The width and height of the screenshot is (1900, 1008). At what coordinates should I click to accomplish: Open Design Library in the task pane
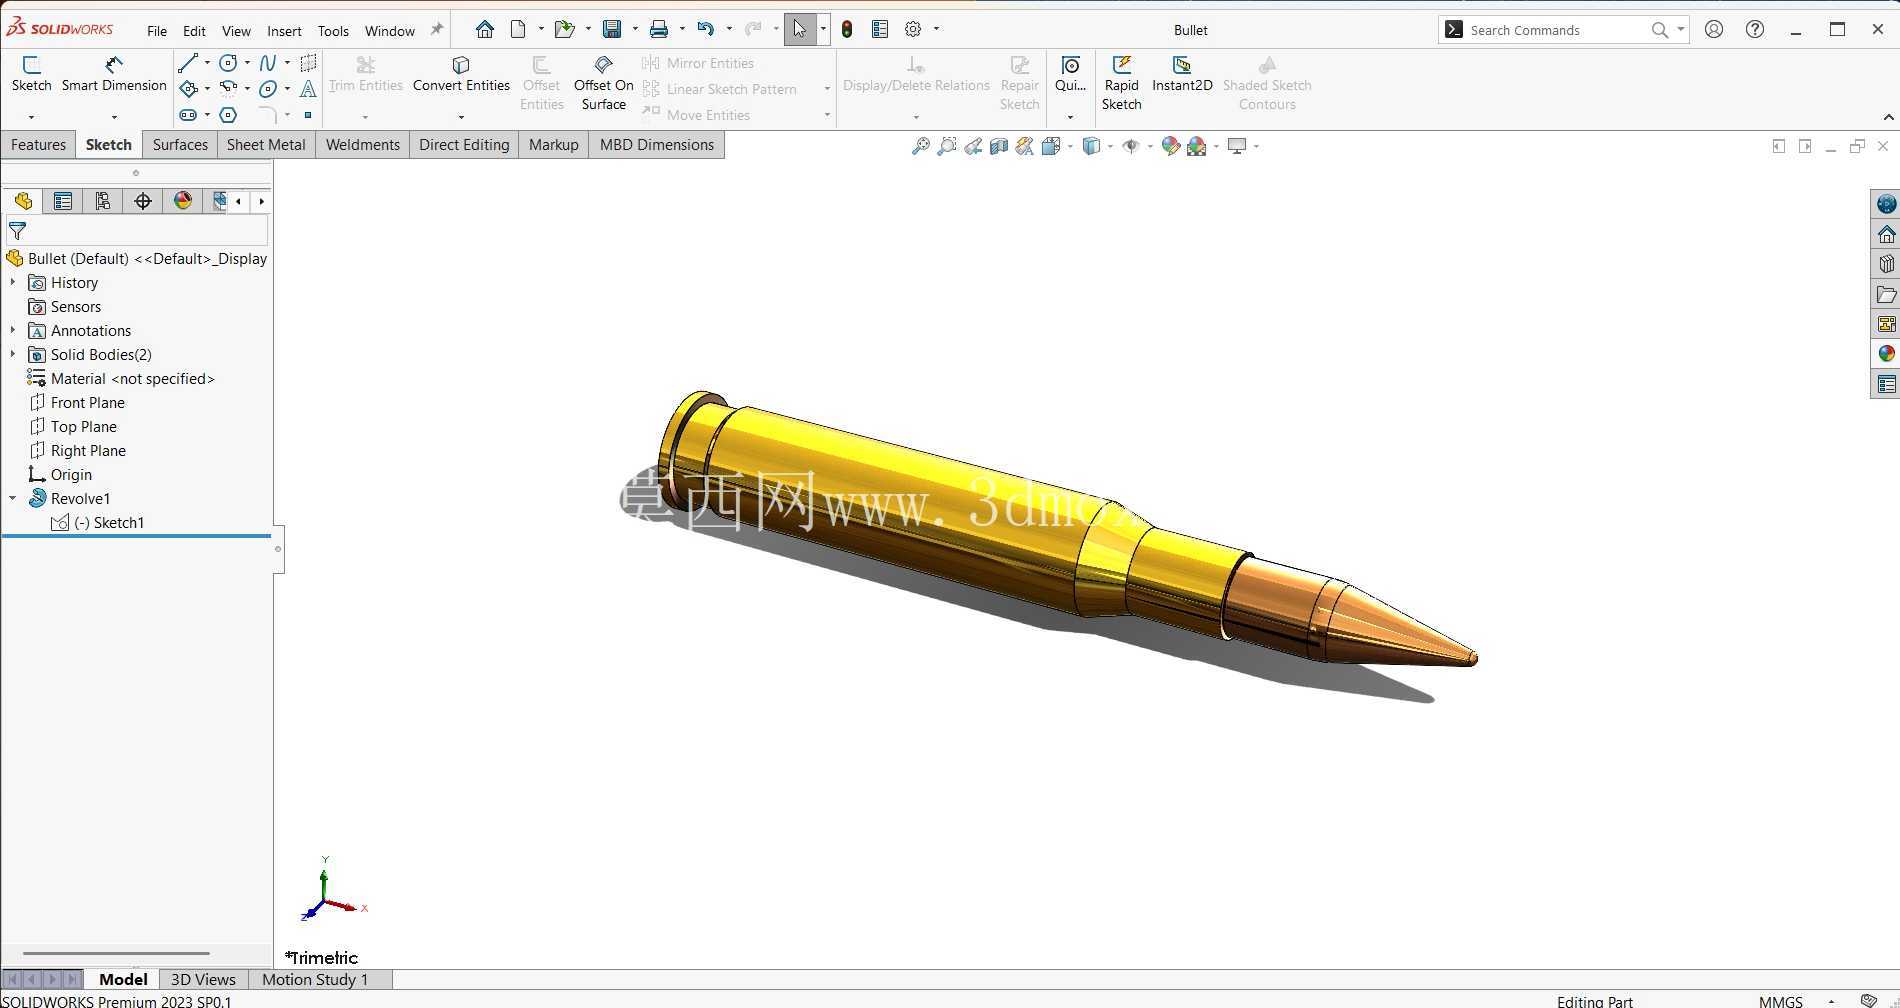[1886, 264]
